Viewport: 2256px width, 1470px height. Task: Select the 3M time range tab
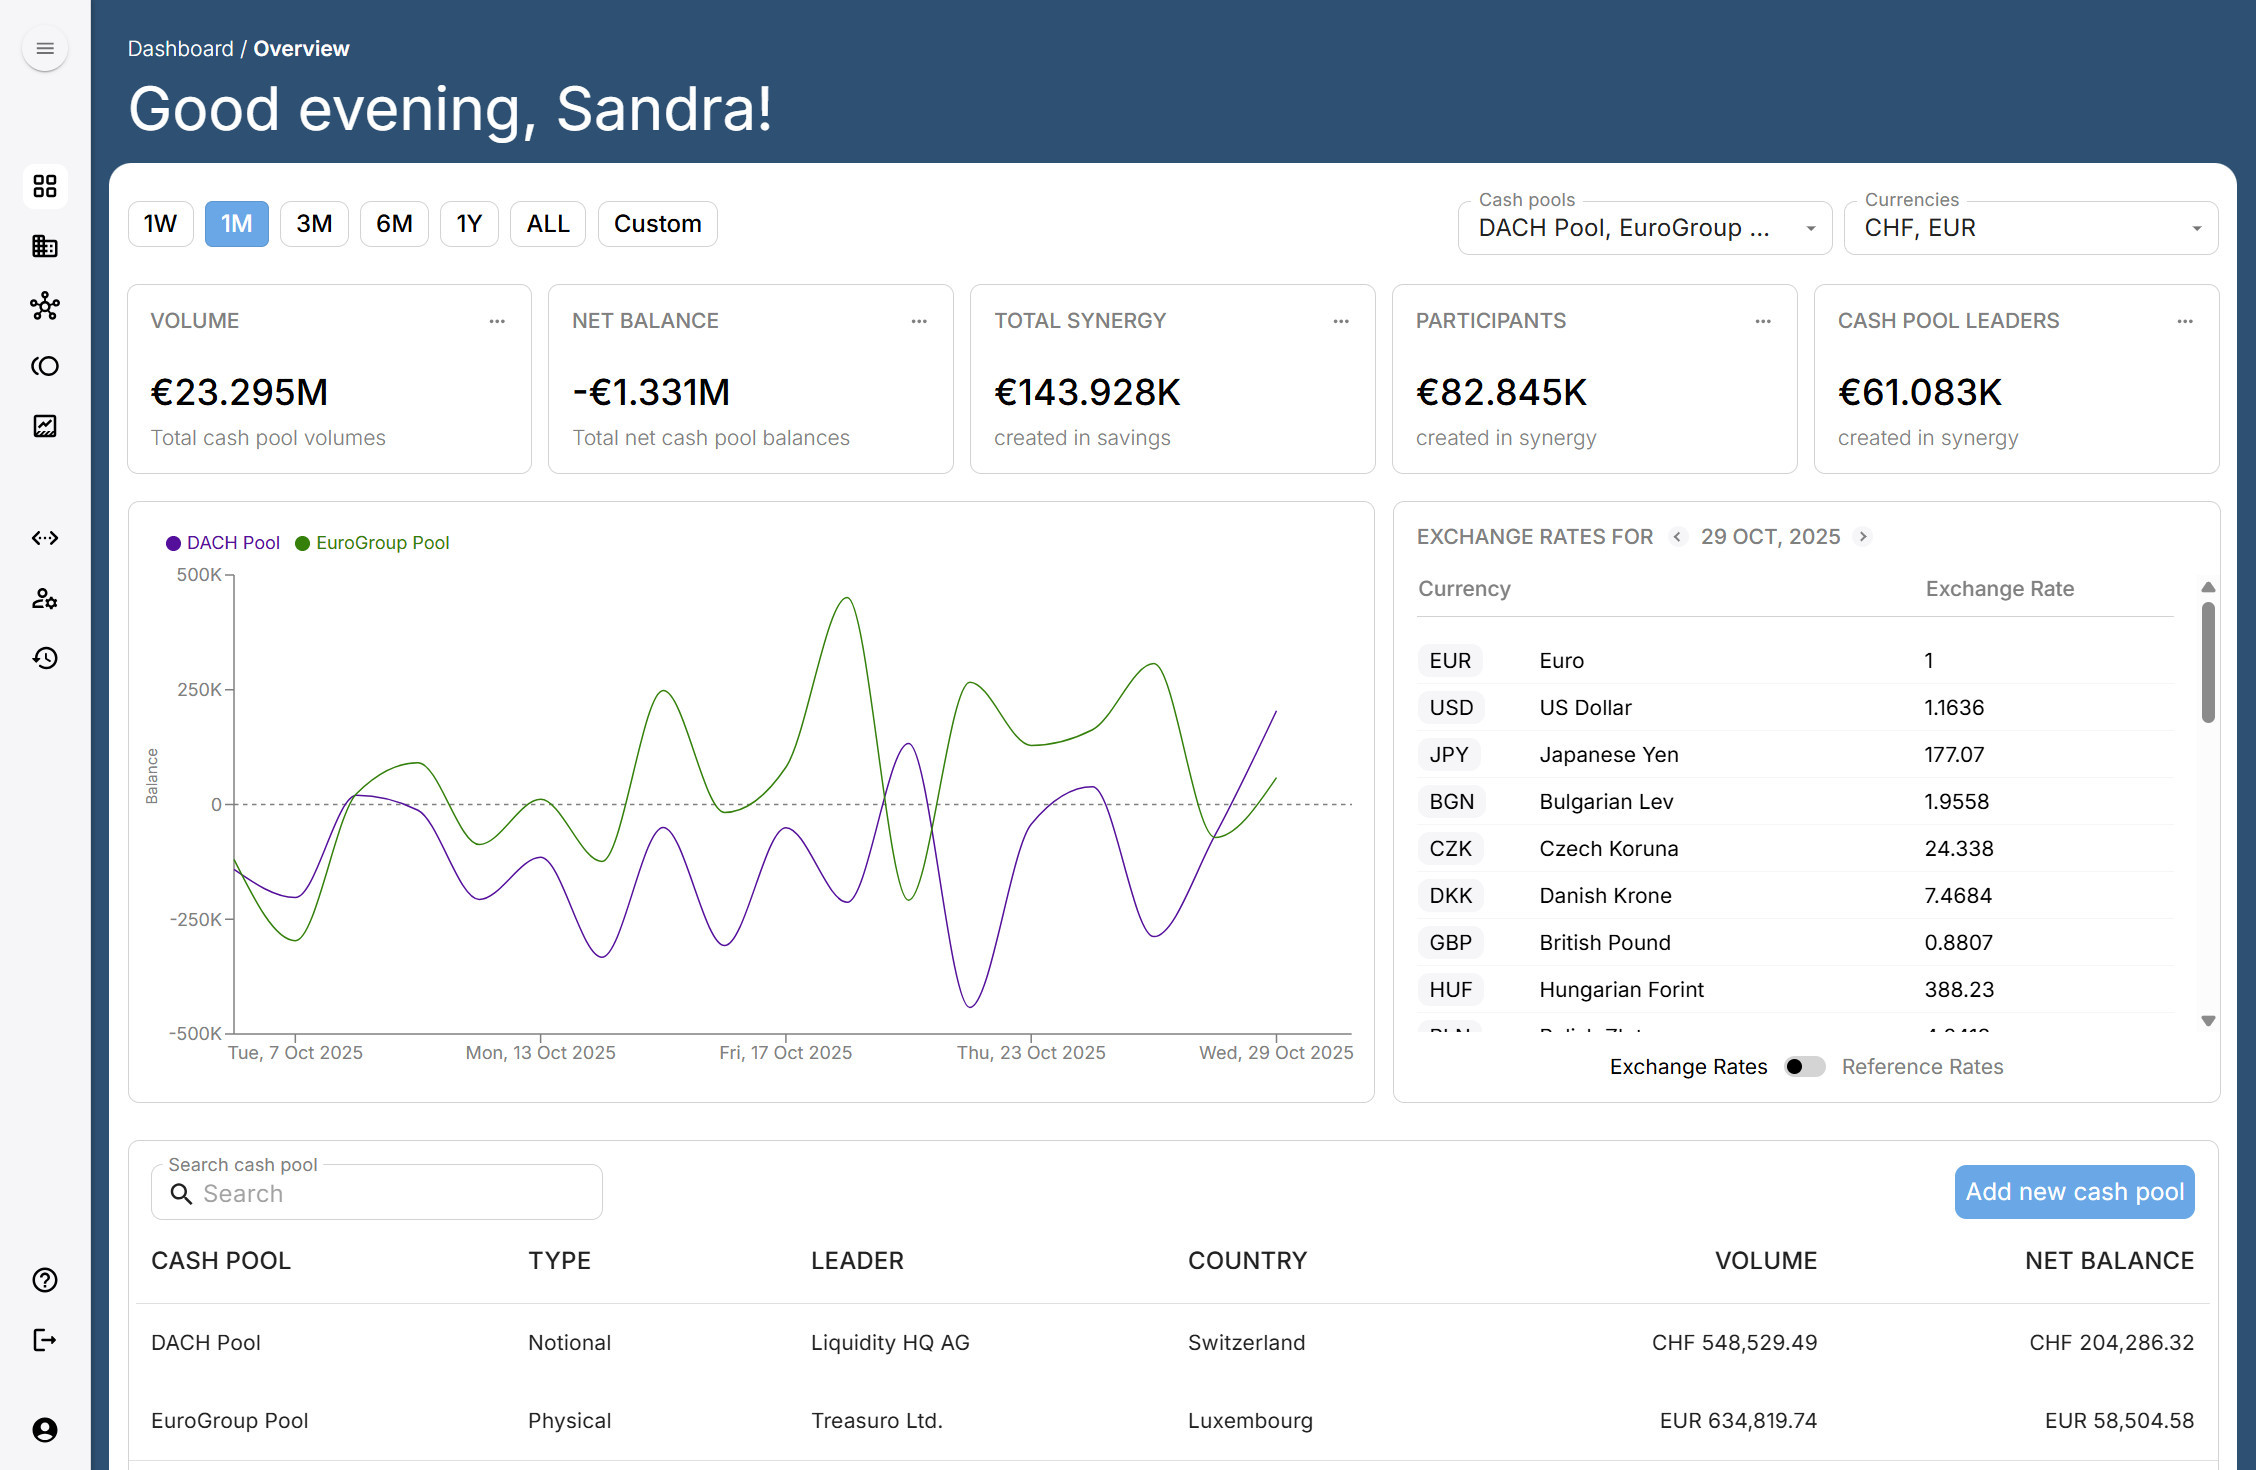pos(314,224)
